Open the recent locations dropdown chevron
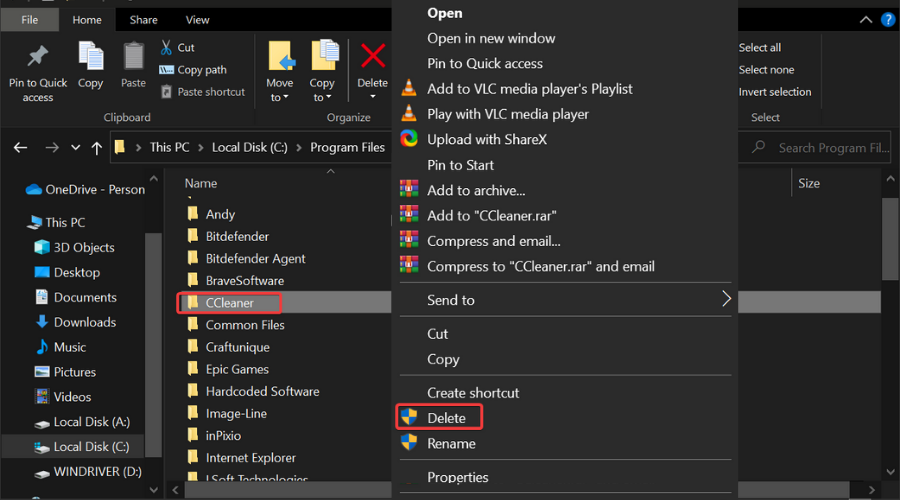Image resolution: width=900 pixels, height=500 pixels. 75,148
